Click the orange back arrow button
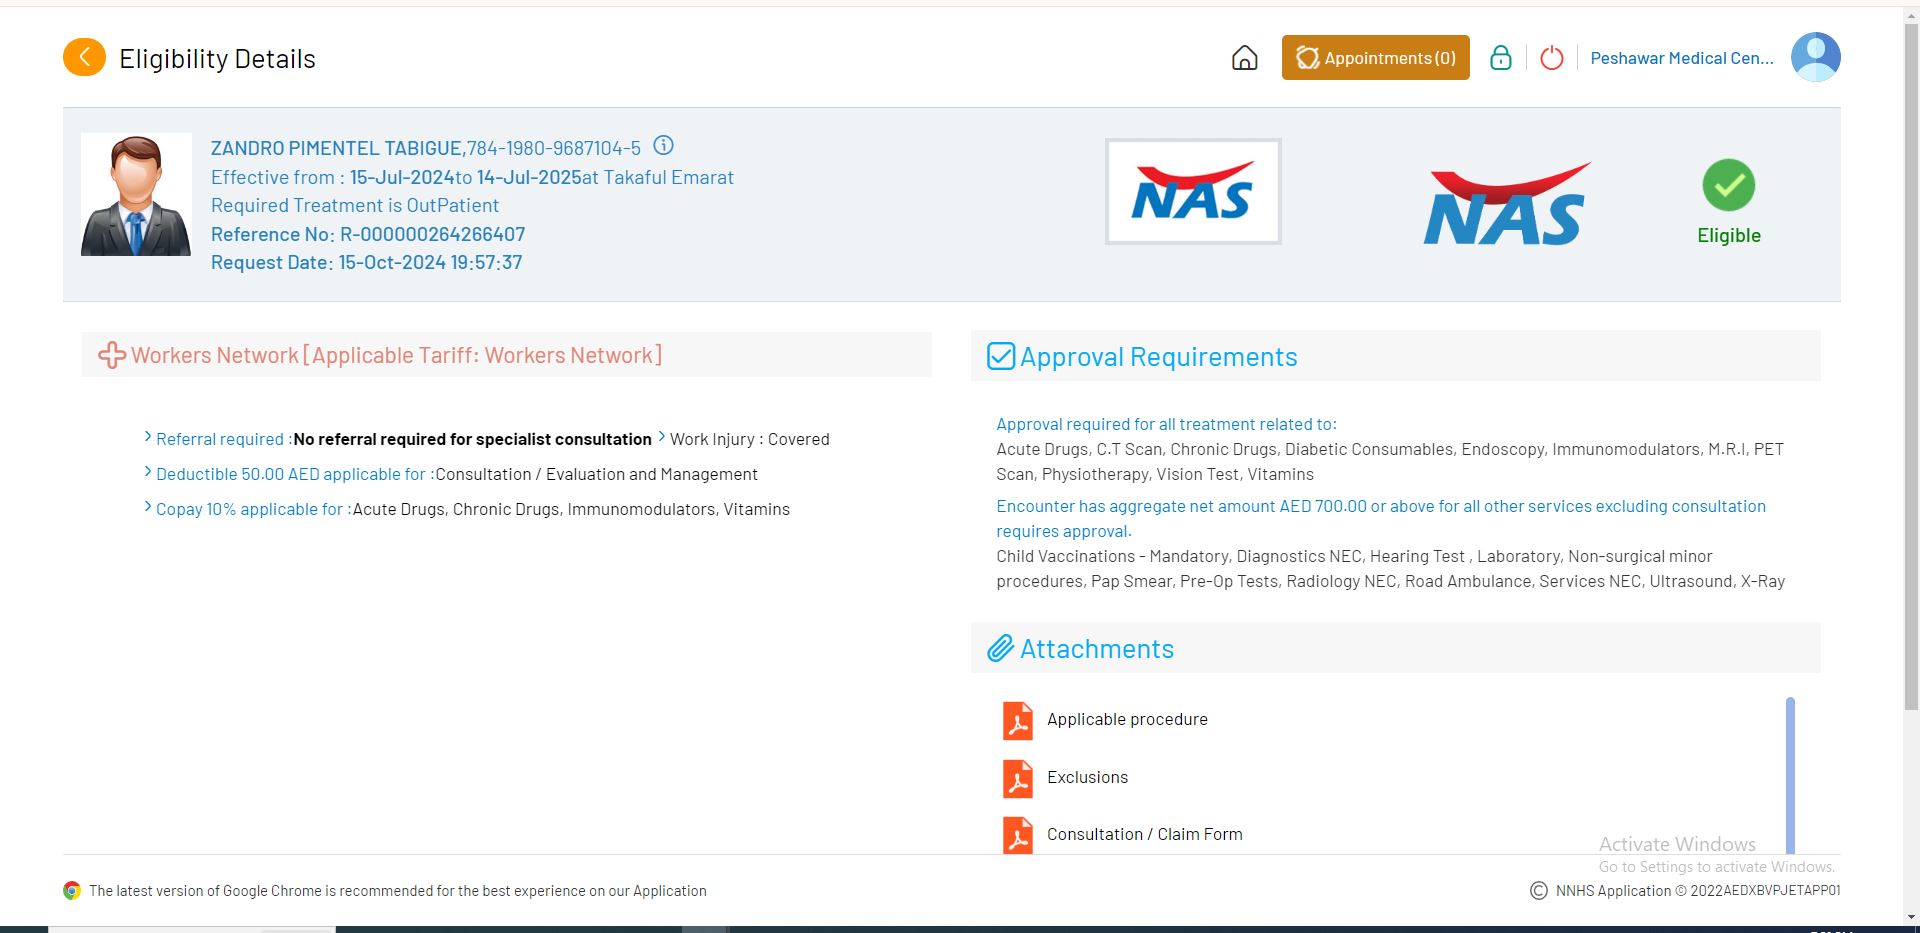 pos(84,58)
